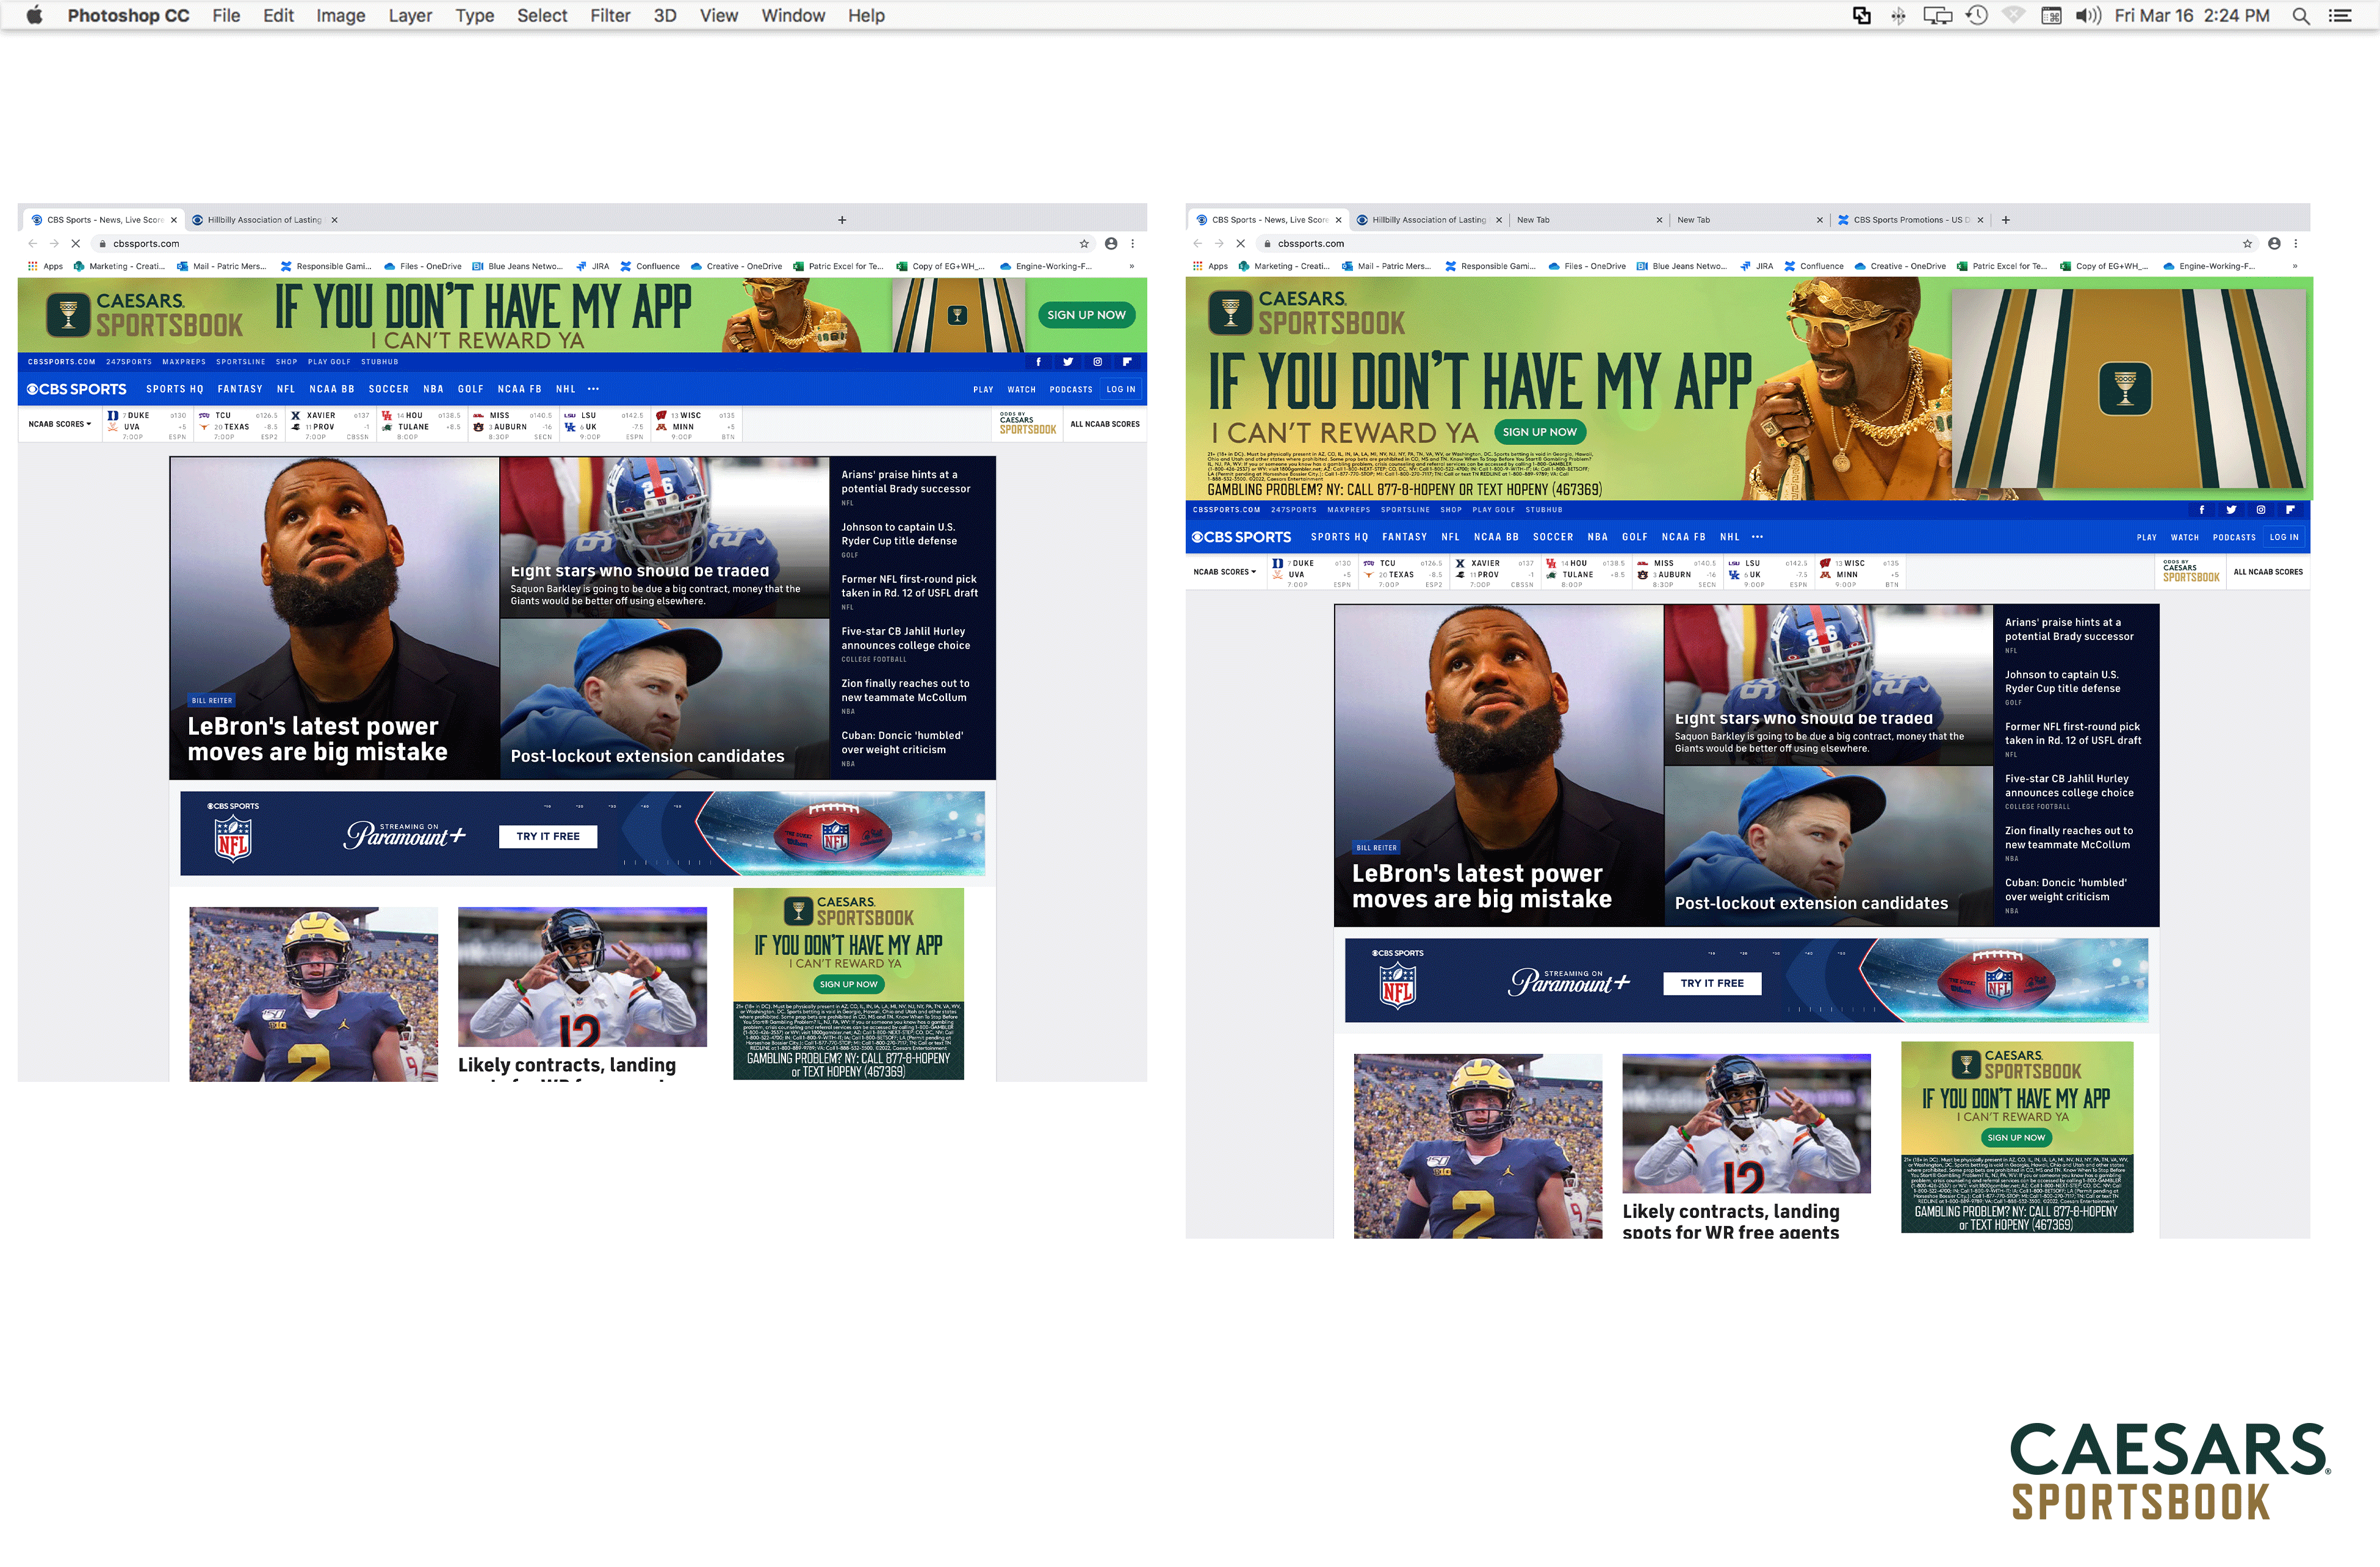
Task: Open the Filter menu
Action: tap(610, 15)
